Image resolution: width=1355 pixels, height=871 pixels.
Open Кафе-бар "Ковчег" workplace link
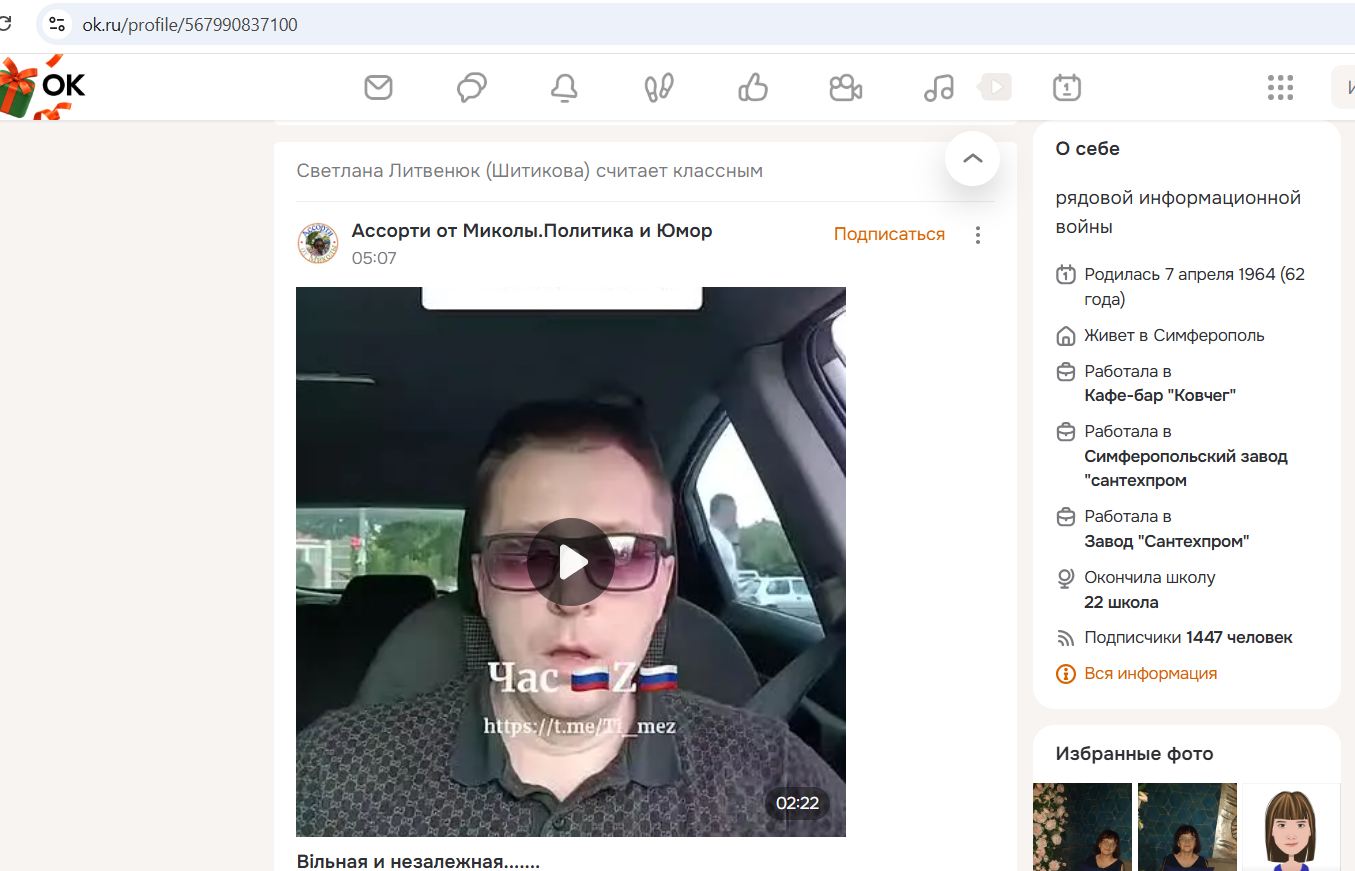click(x=1160, y=395)
